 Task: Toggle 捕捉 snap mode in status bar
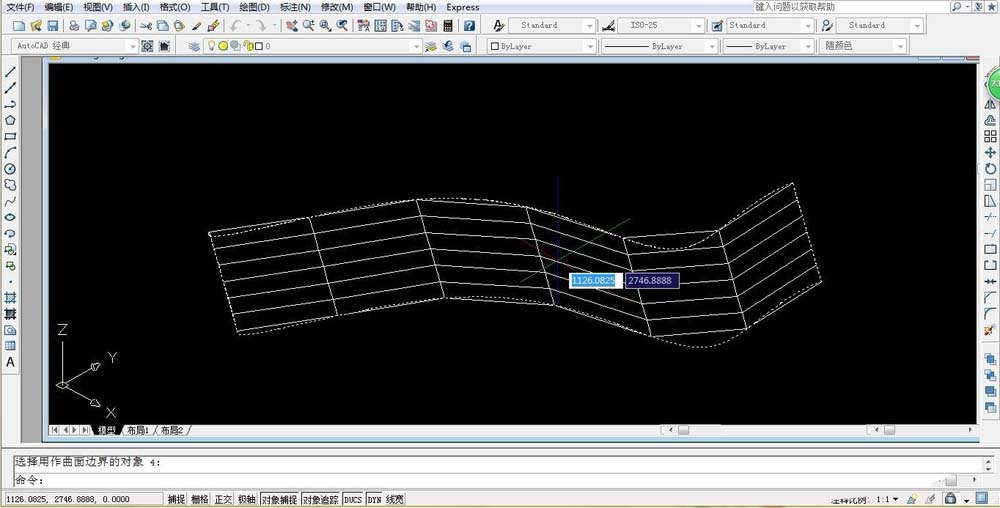click(176, 500)
